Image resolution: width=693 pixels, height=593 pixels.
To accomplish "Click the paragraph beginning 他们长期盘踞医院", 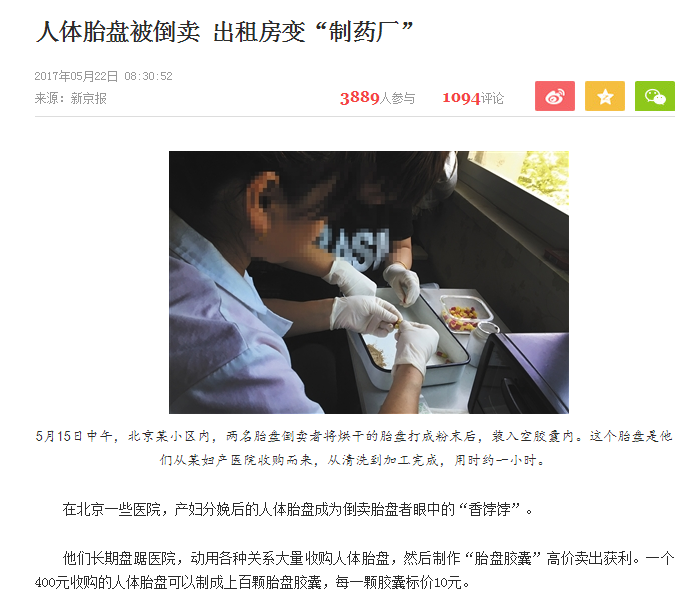I will (354, 570).
